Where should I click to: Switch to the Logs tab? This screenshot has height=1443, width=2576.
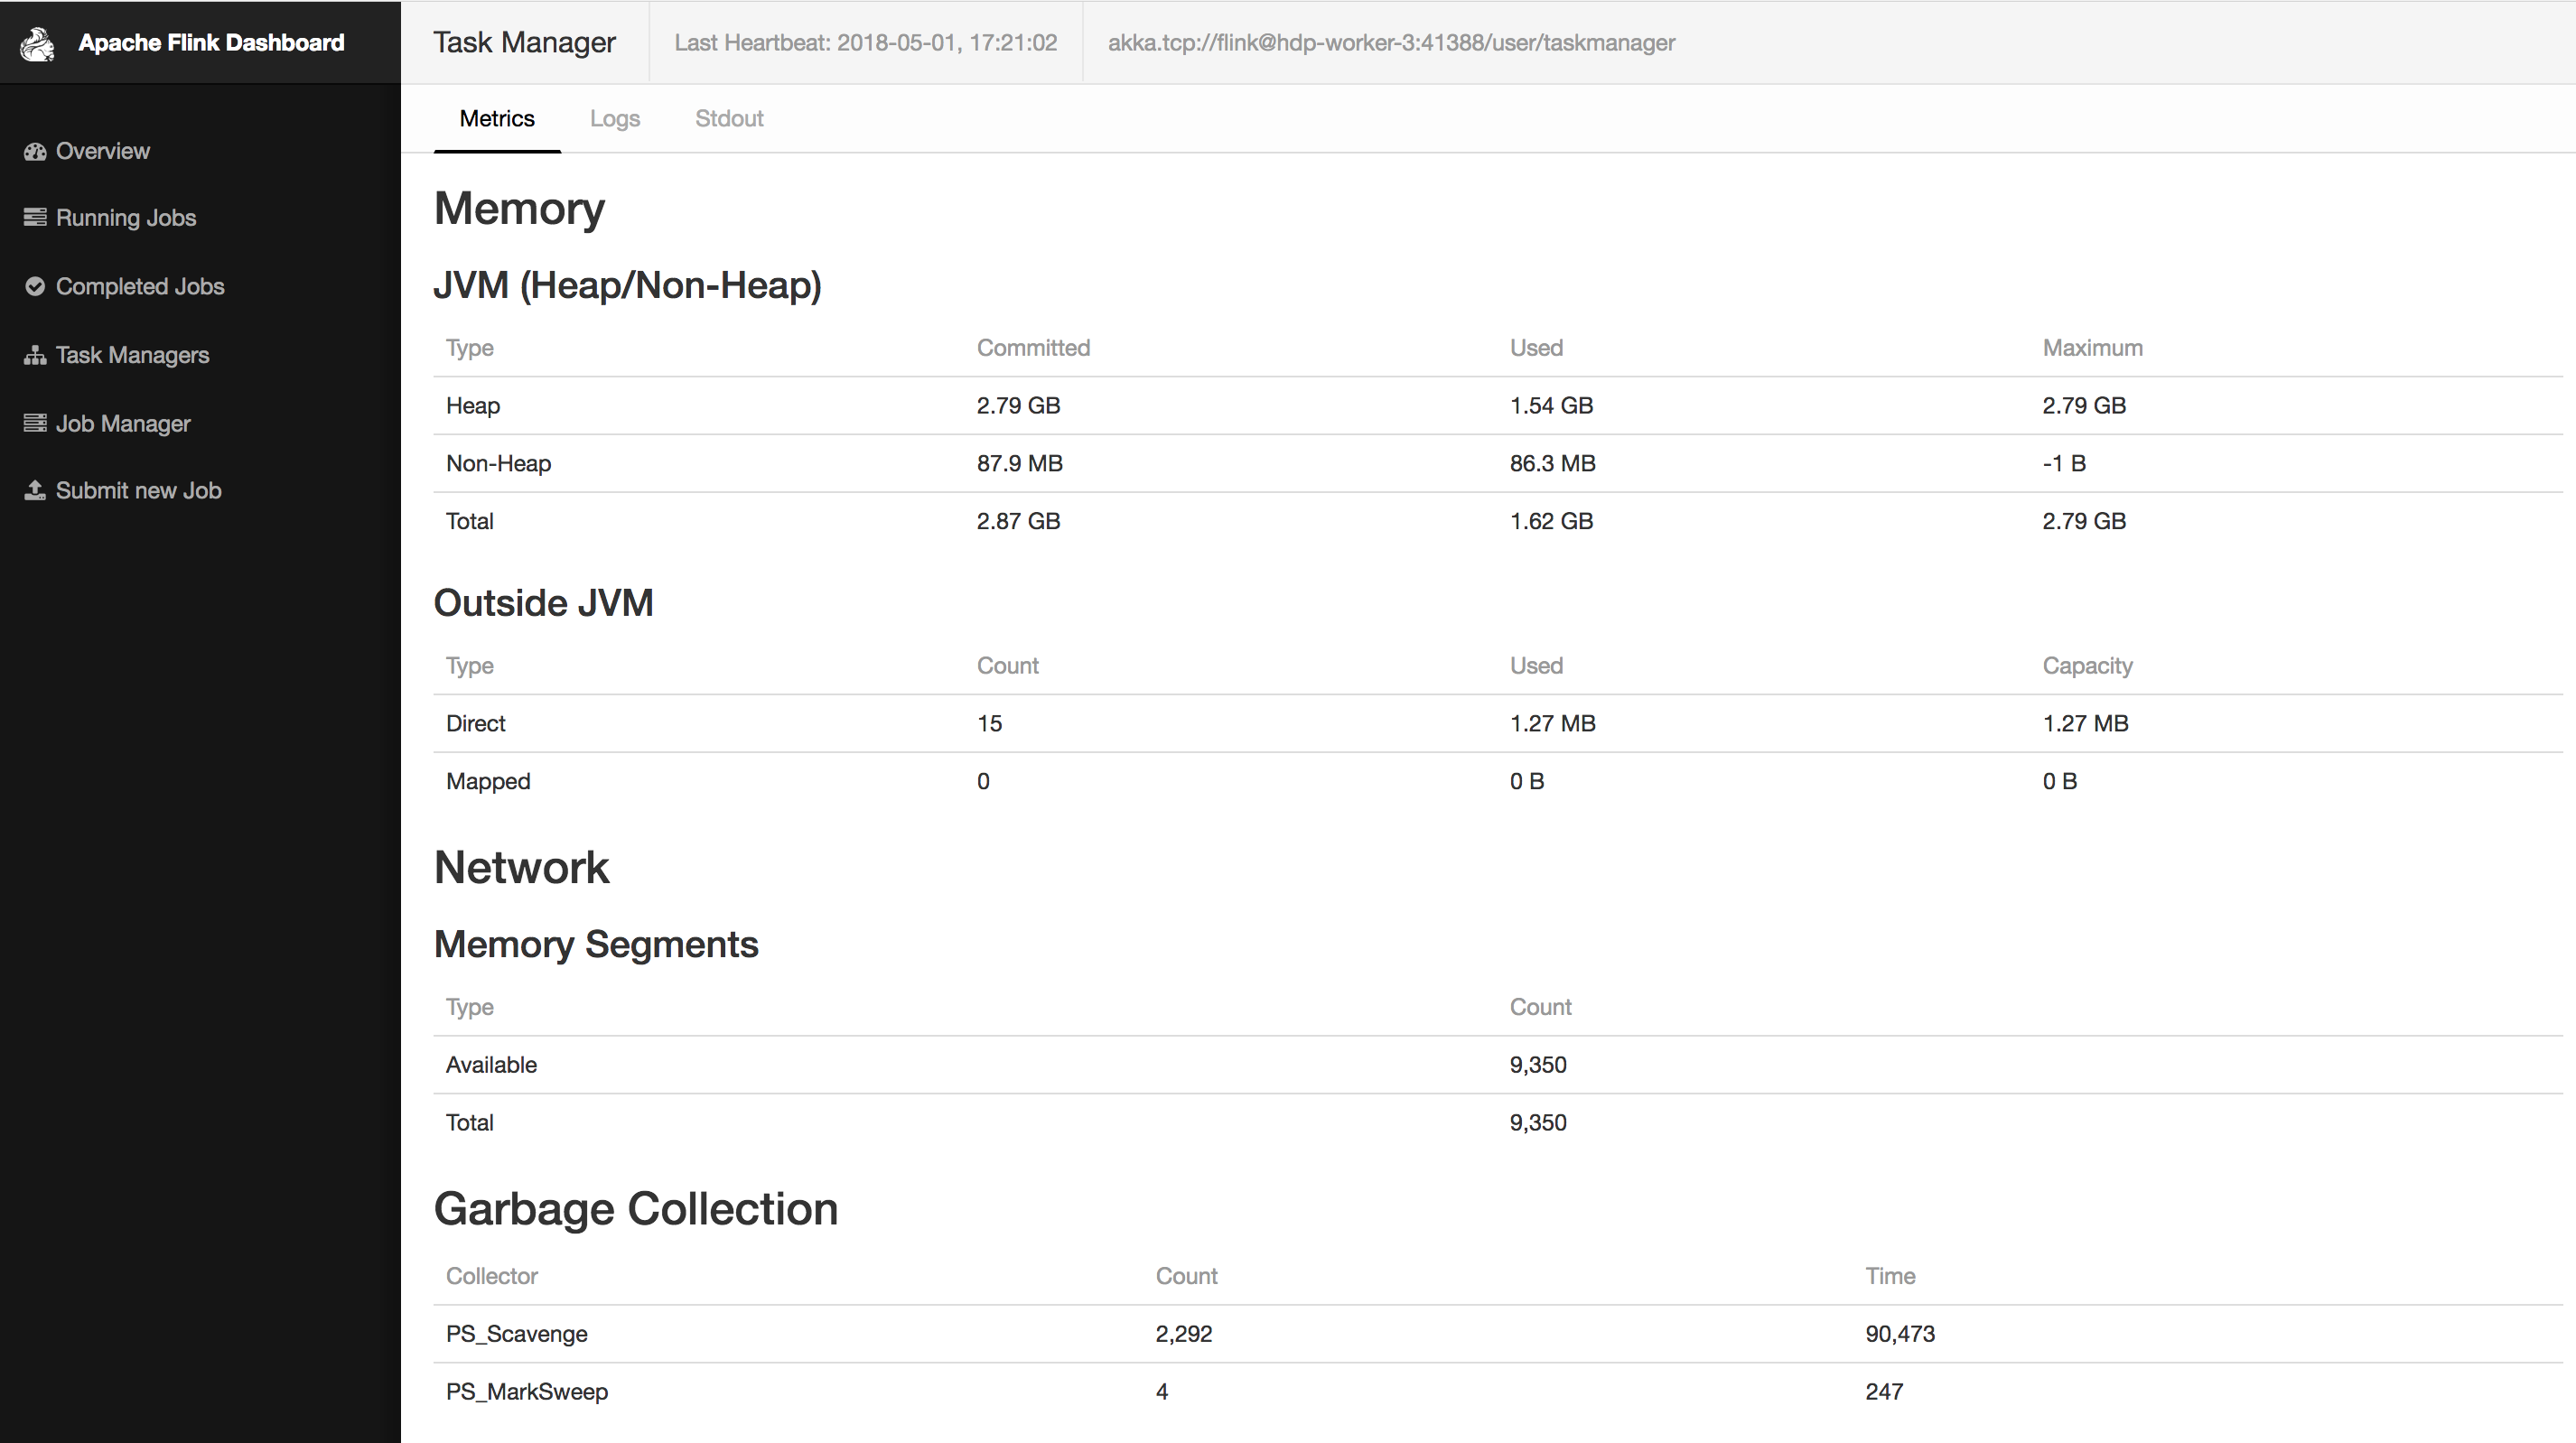[x=614, y=119]
